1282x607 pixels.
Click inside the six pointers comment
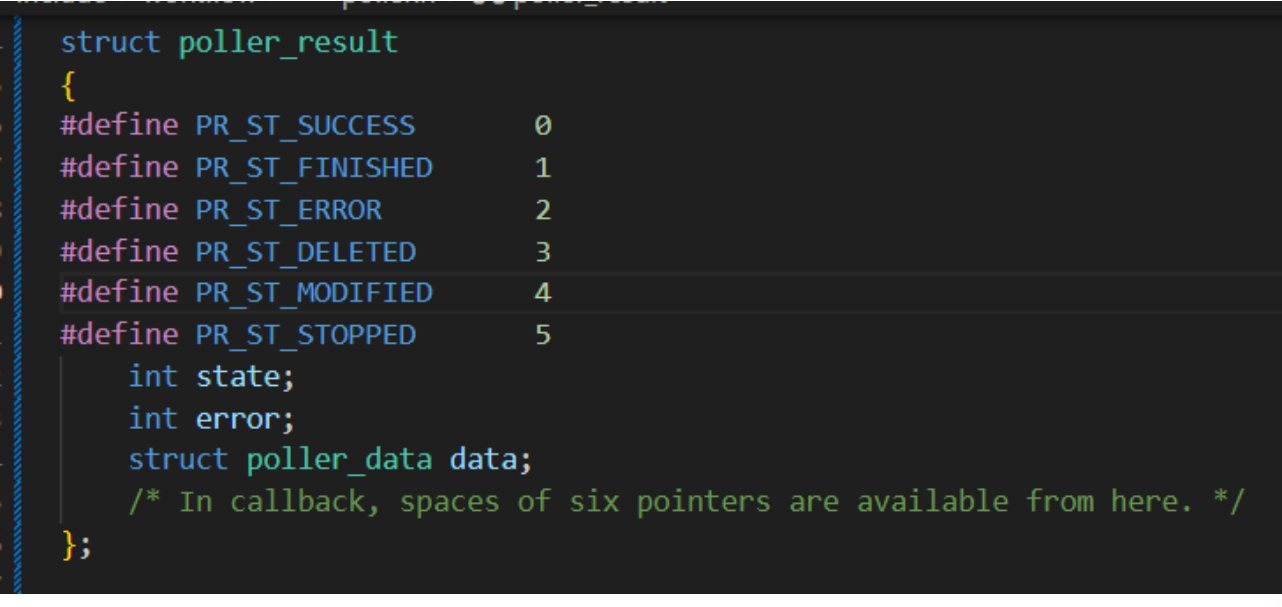[686, 501]
